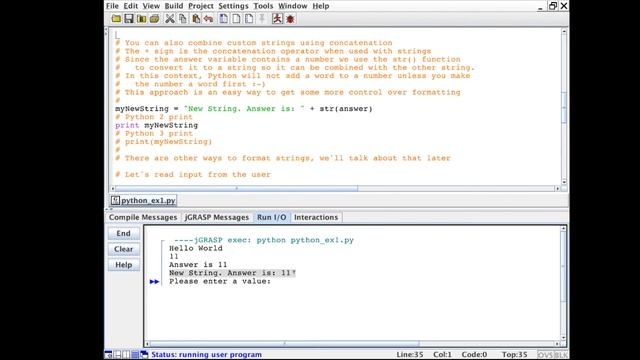Screen dimensions: 640x360
Task: Click editor horizontal scroll right arrow
Action: pos(558,189)
